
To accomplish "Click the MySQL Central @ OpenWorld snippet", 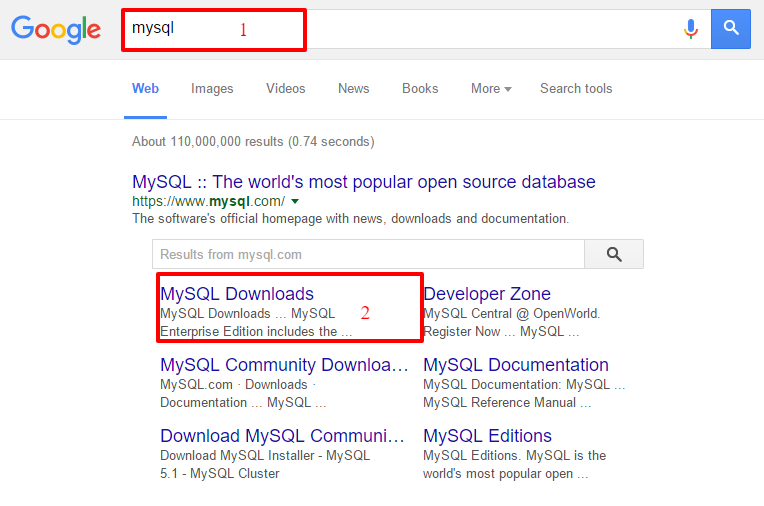I will point(512,313).
